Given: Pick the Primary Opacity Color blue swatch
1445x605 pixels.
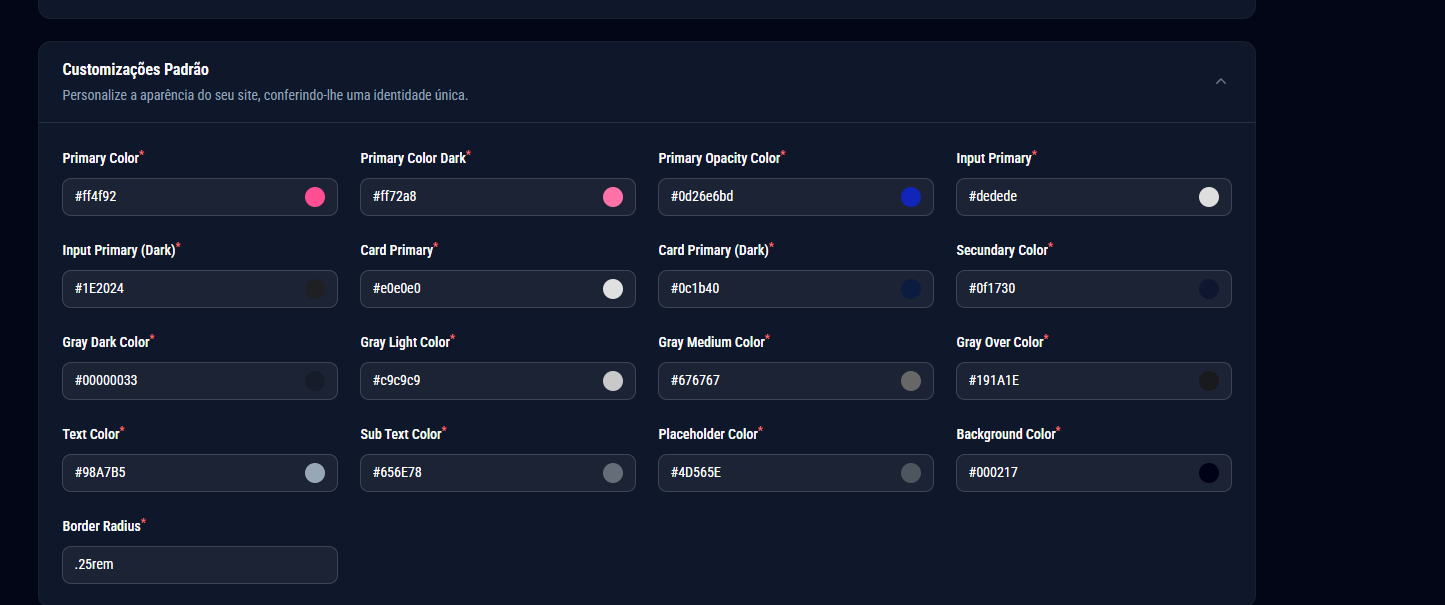Looking at the screenshot, I should 911,197.
